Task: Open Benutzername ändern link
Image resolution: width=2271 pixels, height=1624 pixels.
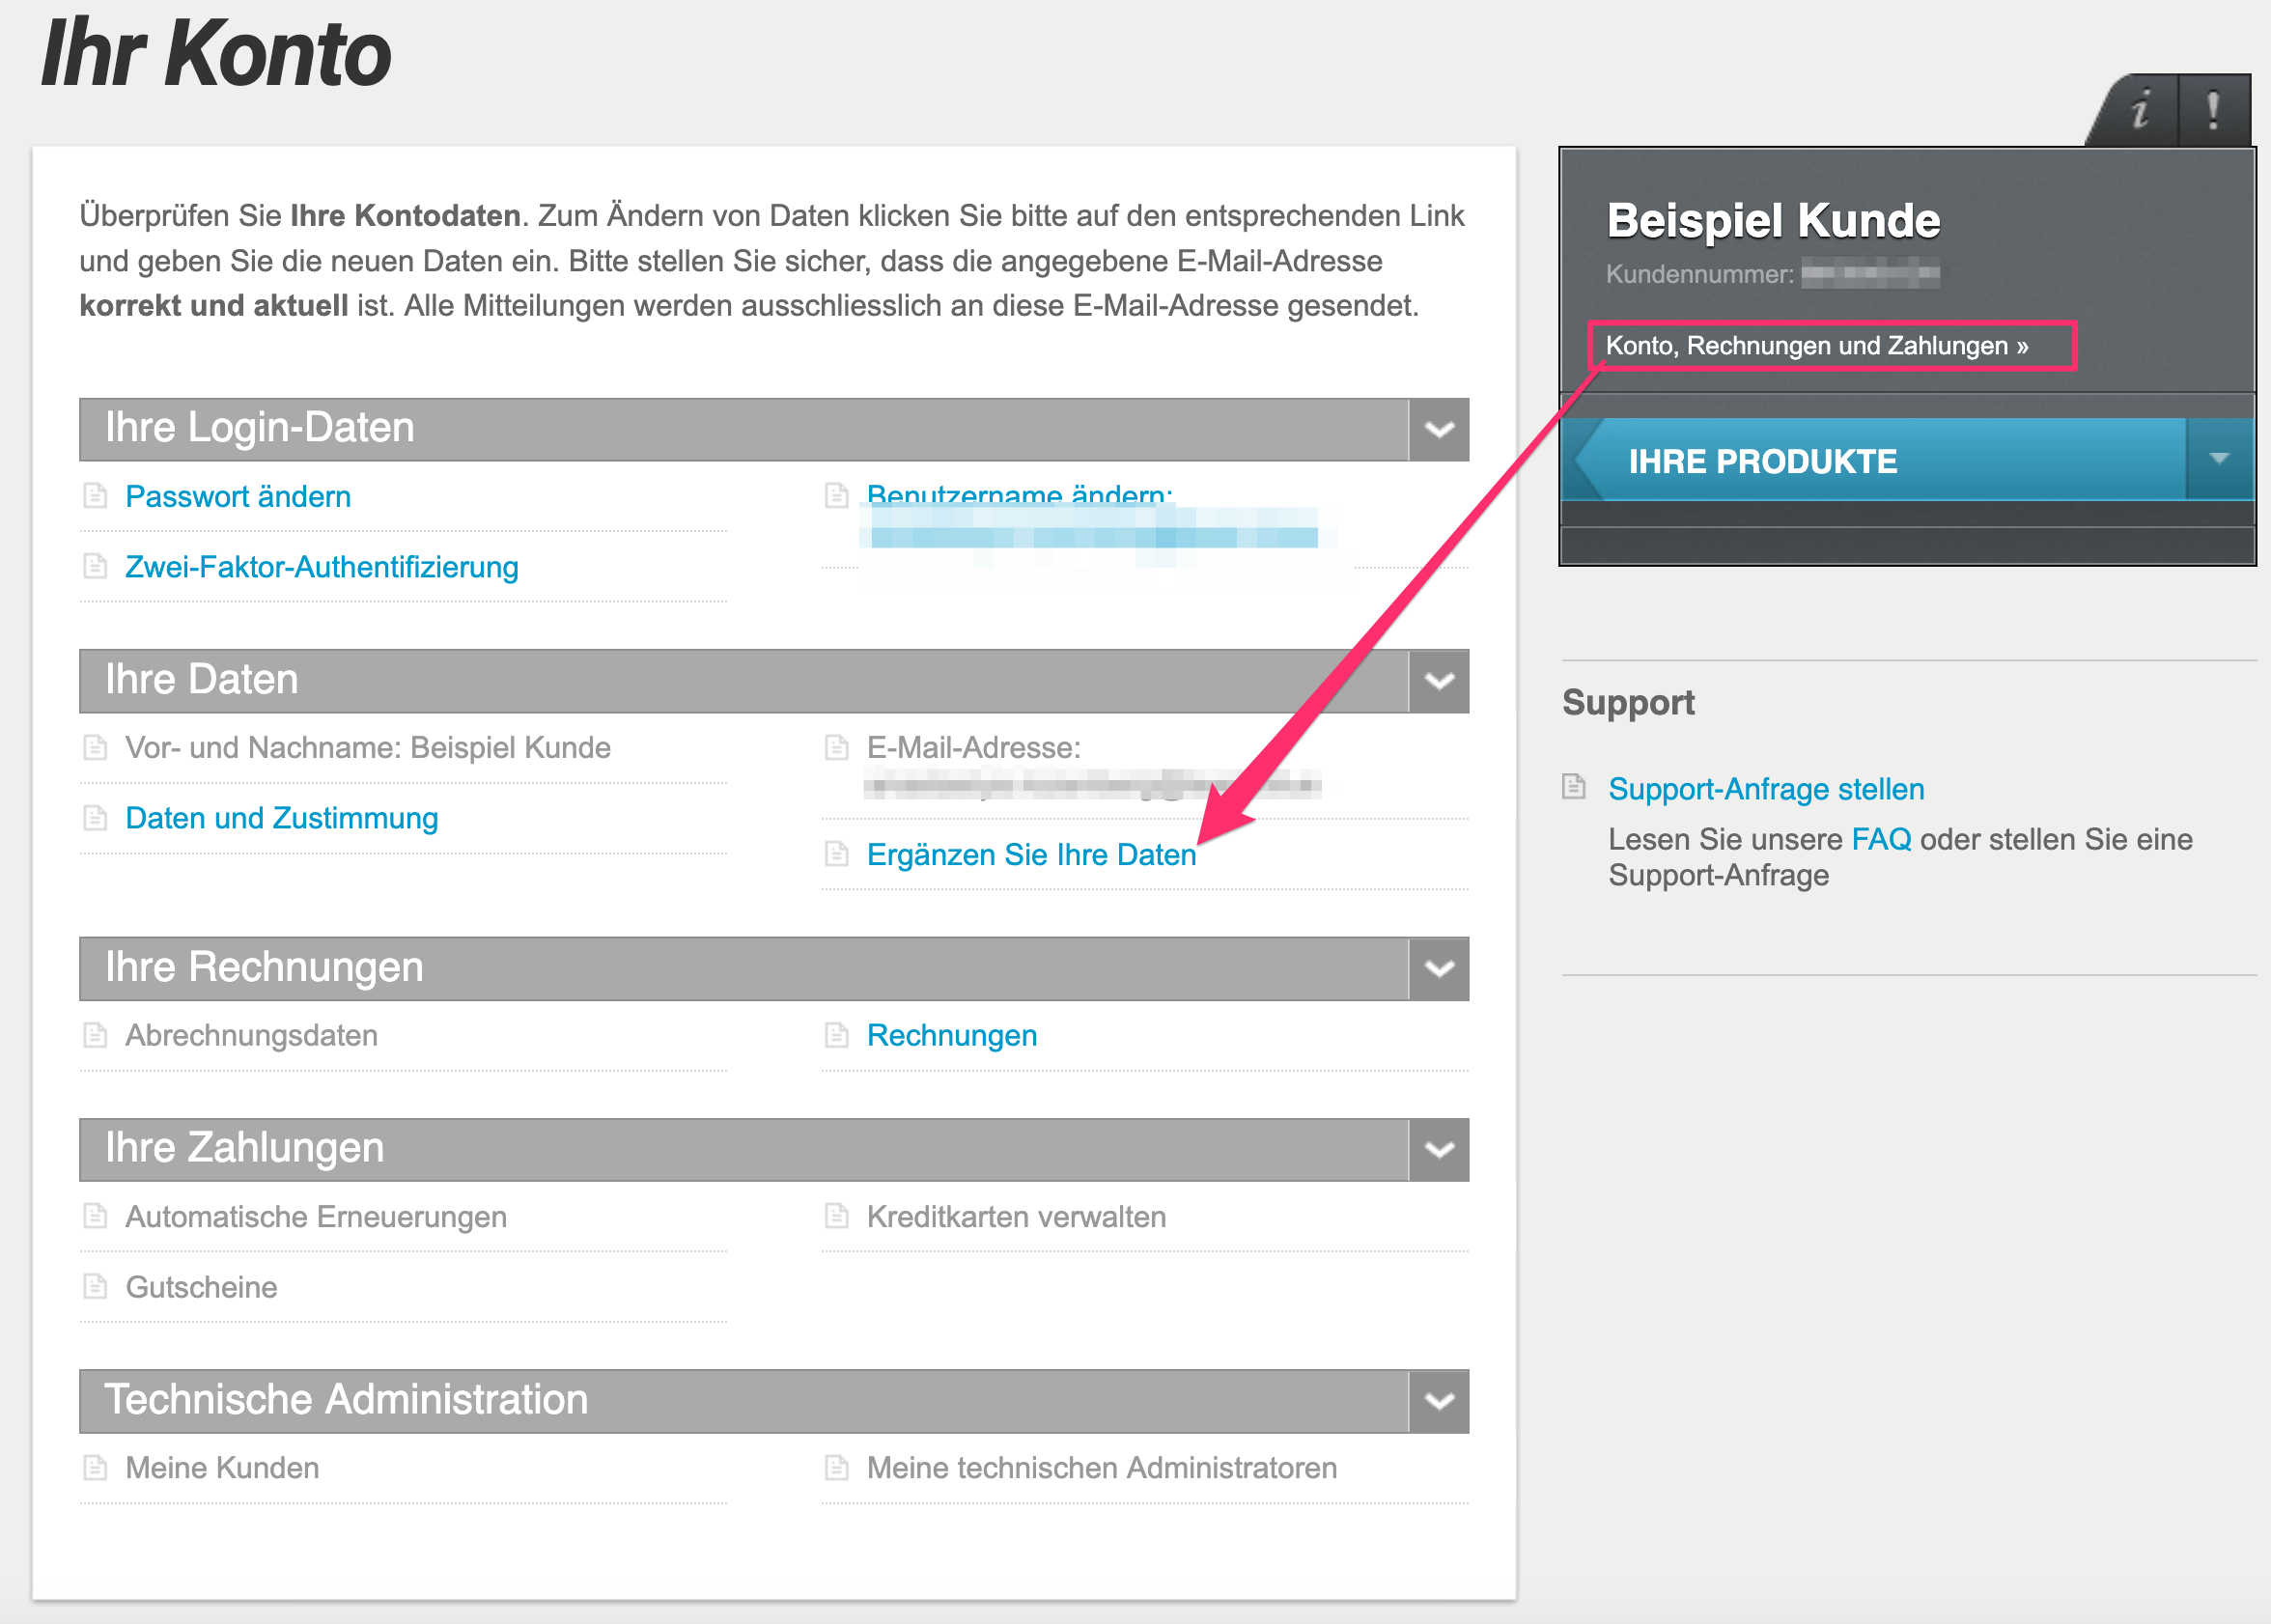Action: pyautogui.click(x=1020, y=494)
